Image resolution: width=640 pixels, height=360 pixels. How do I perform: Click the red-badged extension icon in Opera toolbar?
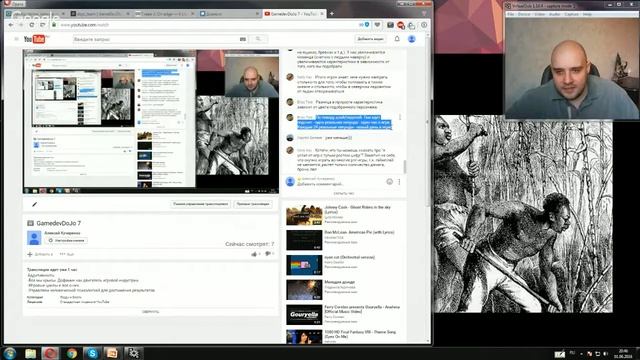(x=401, y=25)
